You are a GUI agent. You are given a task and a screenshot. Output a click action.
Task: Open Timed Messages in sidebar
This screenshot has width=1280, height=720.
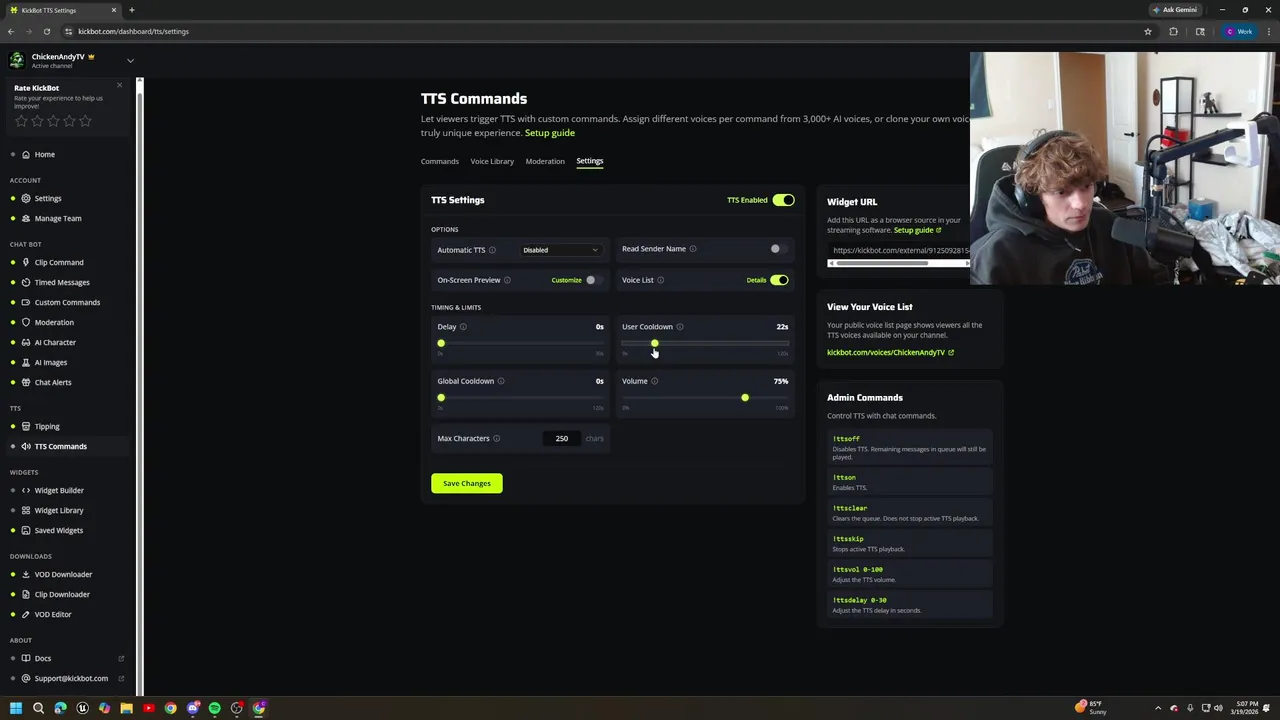tap(62, 282)
